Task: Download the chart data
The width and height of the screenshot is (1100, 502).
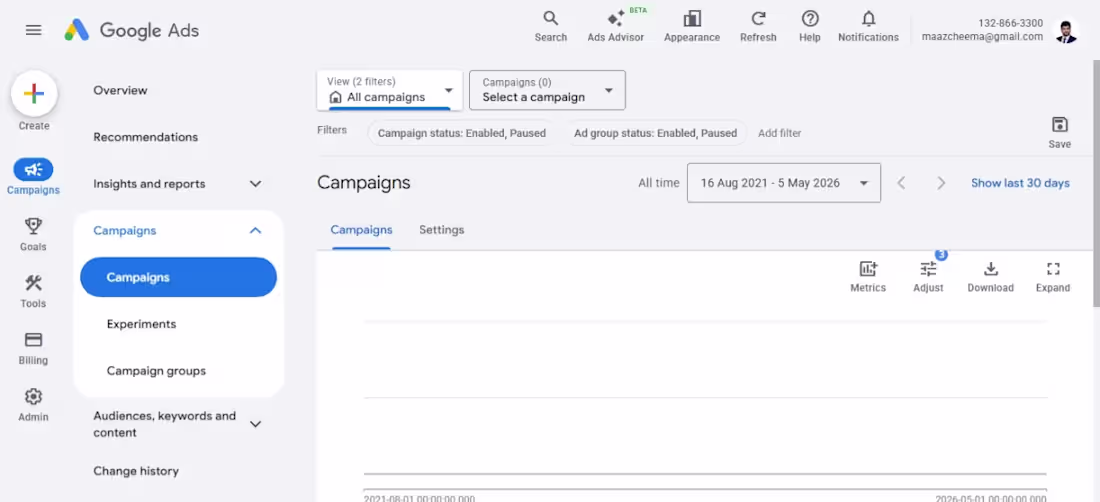Action: pyautogui.click(x=991, y=276)
